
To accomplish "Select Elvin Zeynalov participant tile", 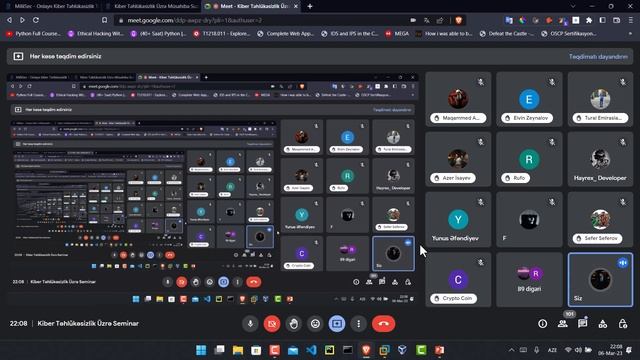I will [x=529, y=99].
